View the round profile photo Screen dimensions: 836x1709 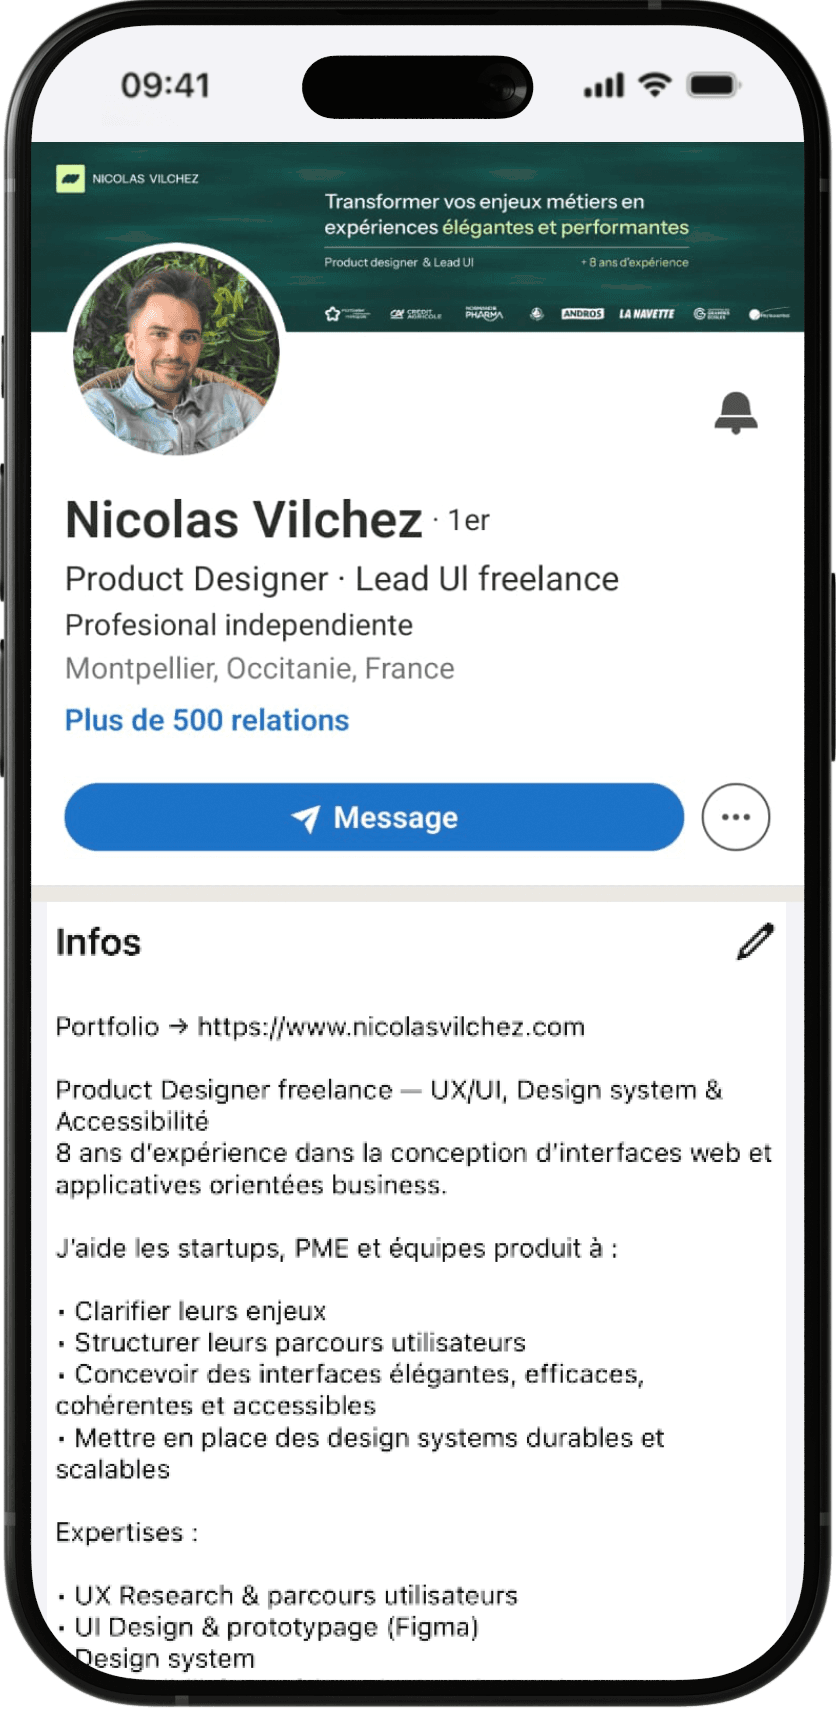click(x=176, y=352)
